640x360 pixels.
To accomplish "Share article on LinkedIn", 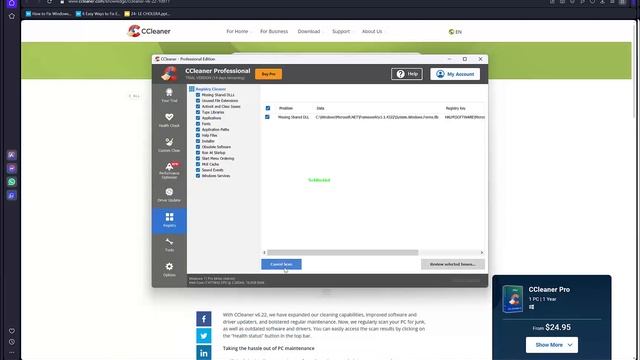I will (x=204, y=353).
